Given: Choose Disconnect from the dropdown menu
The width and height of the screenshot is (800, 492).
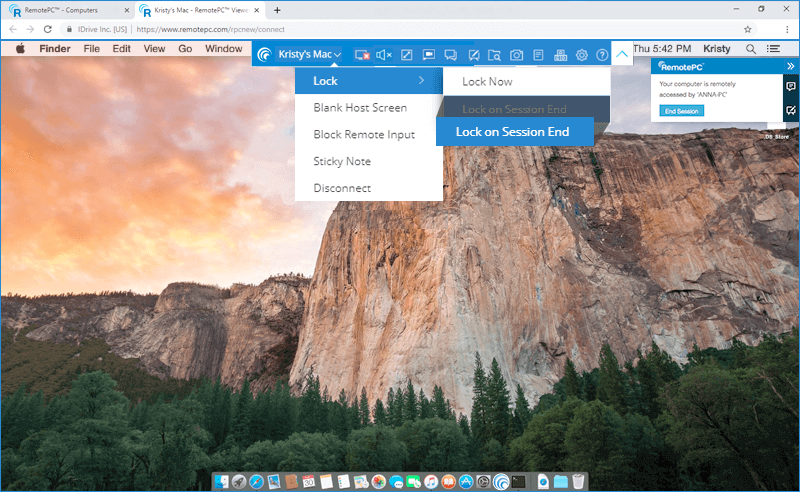Looking at the screenshot, I should pyautogui.click(x=342, y=188).
